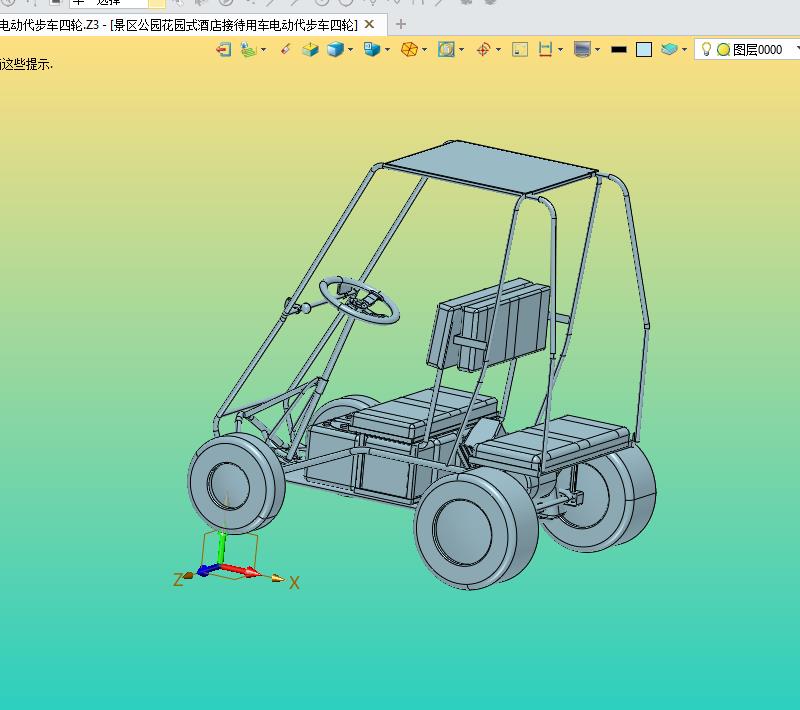Click the blue cube with sheet icon
Screen dimensions: 800x710
372,49
